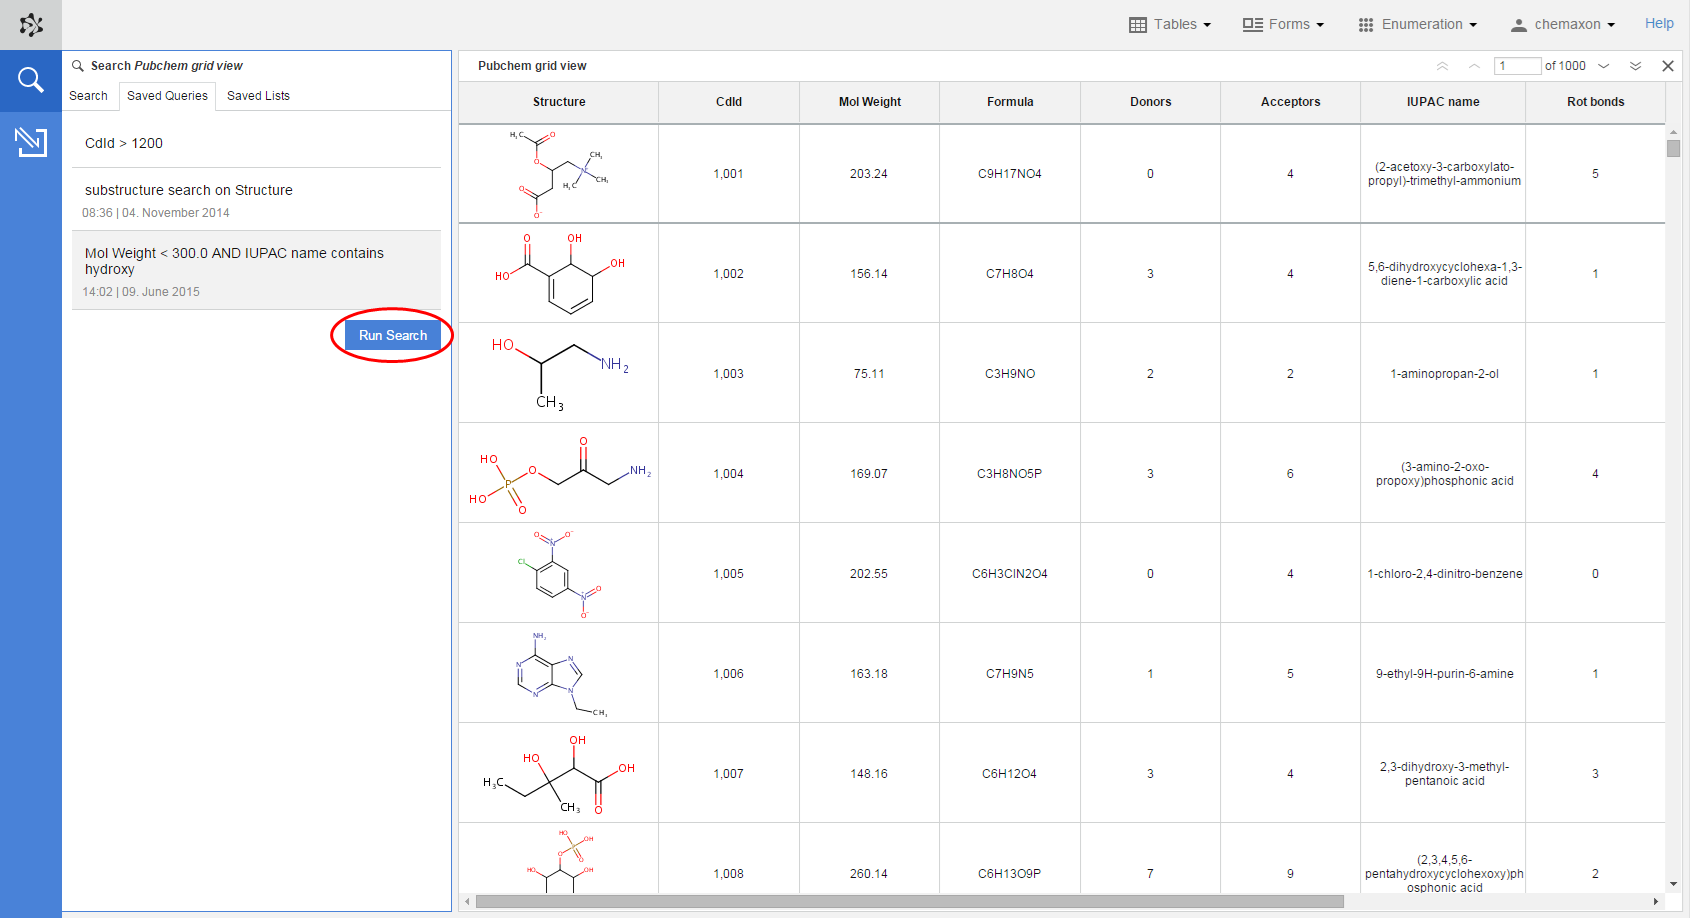Jump to first page using the double up chevron

point(1442,65)
